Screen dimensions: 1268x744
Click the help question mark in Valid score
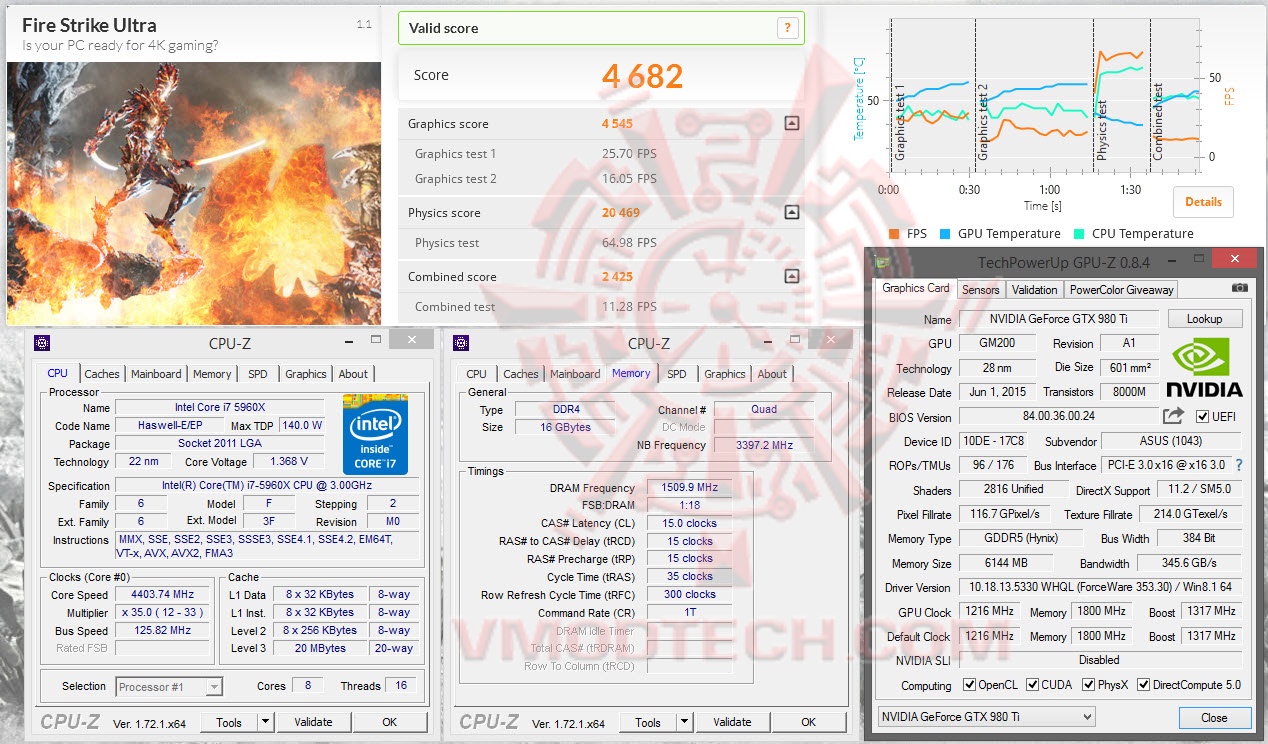tap(788, 28)
